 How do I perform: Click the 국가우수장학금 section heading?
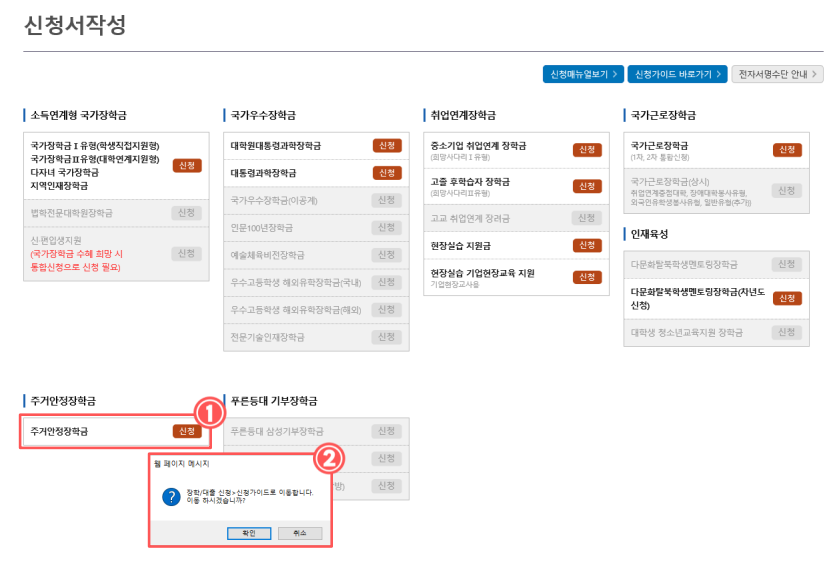pyautogui.click(x=264, y=115)
